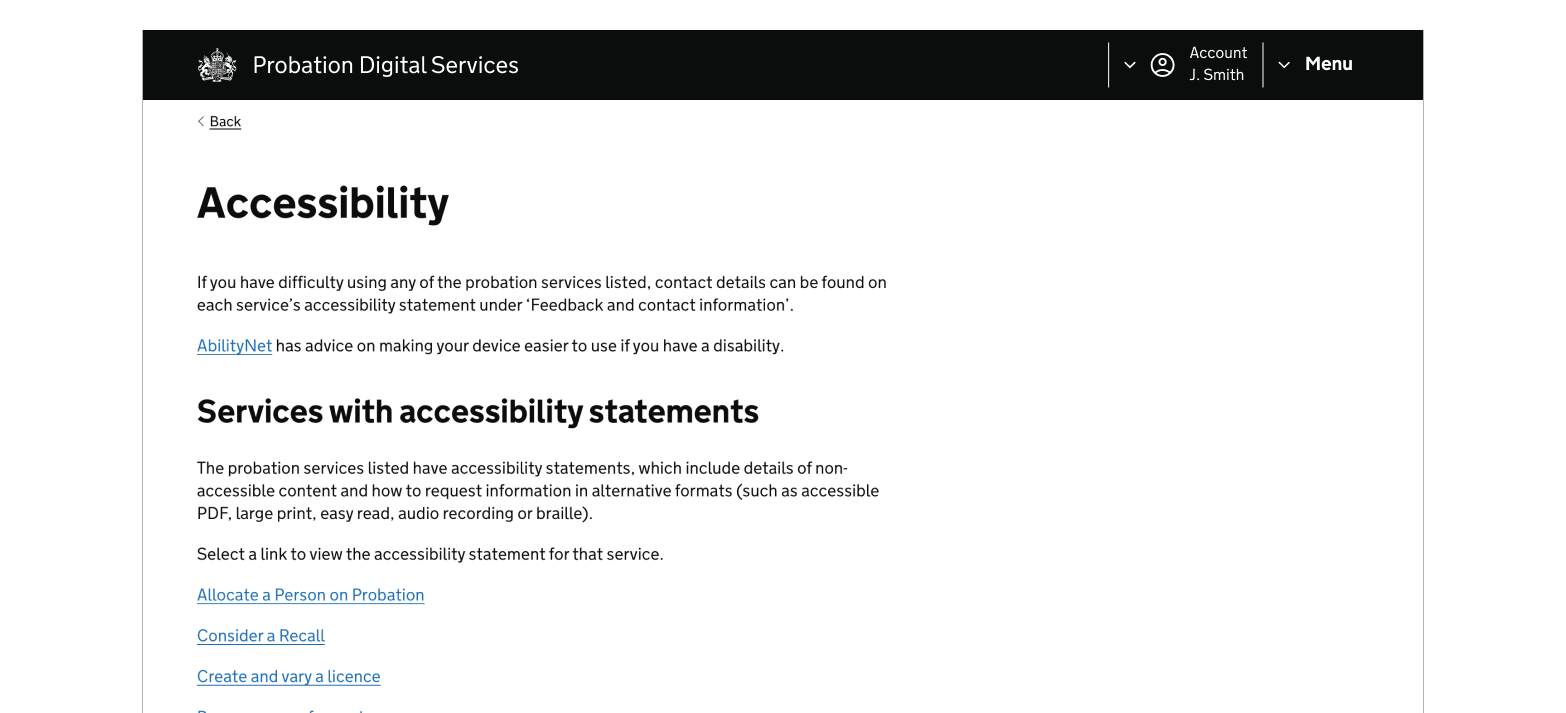Visit 'Create and vary a licence' statement
This screenshot has width=1566, height=713.
click(x=288, y=676)
